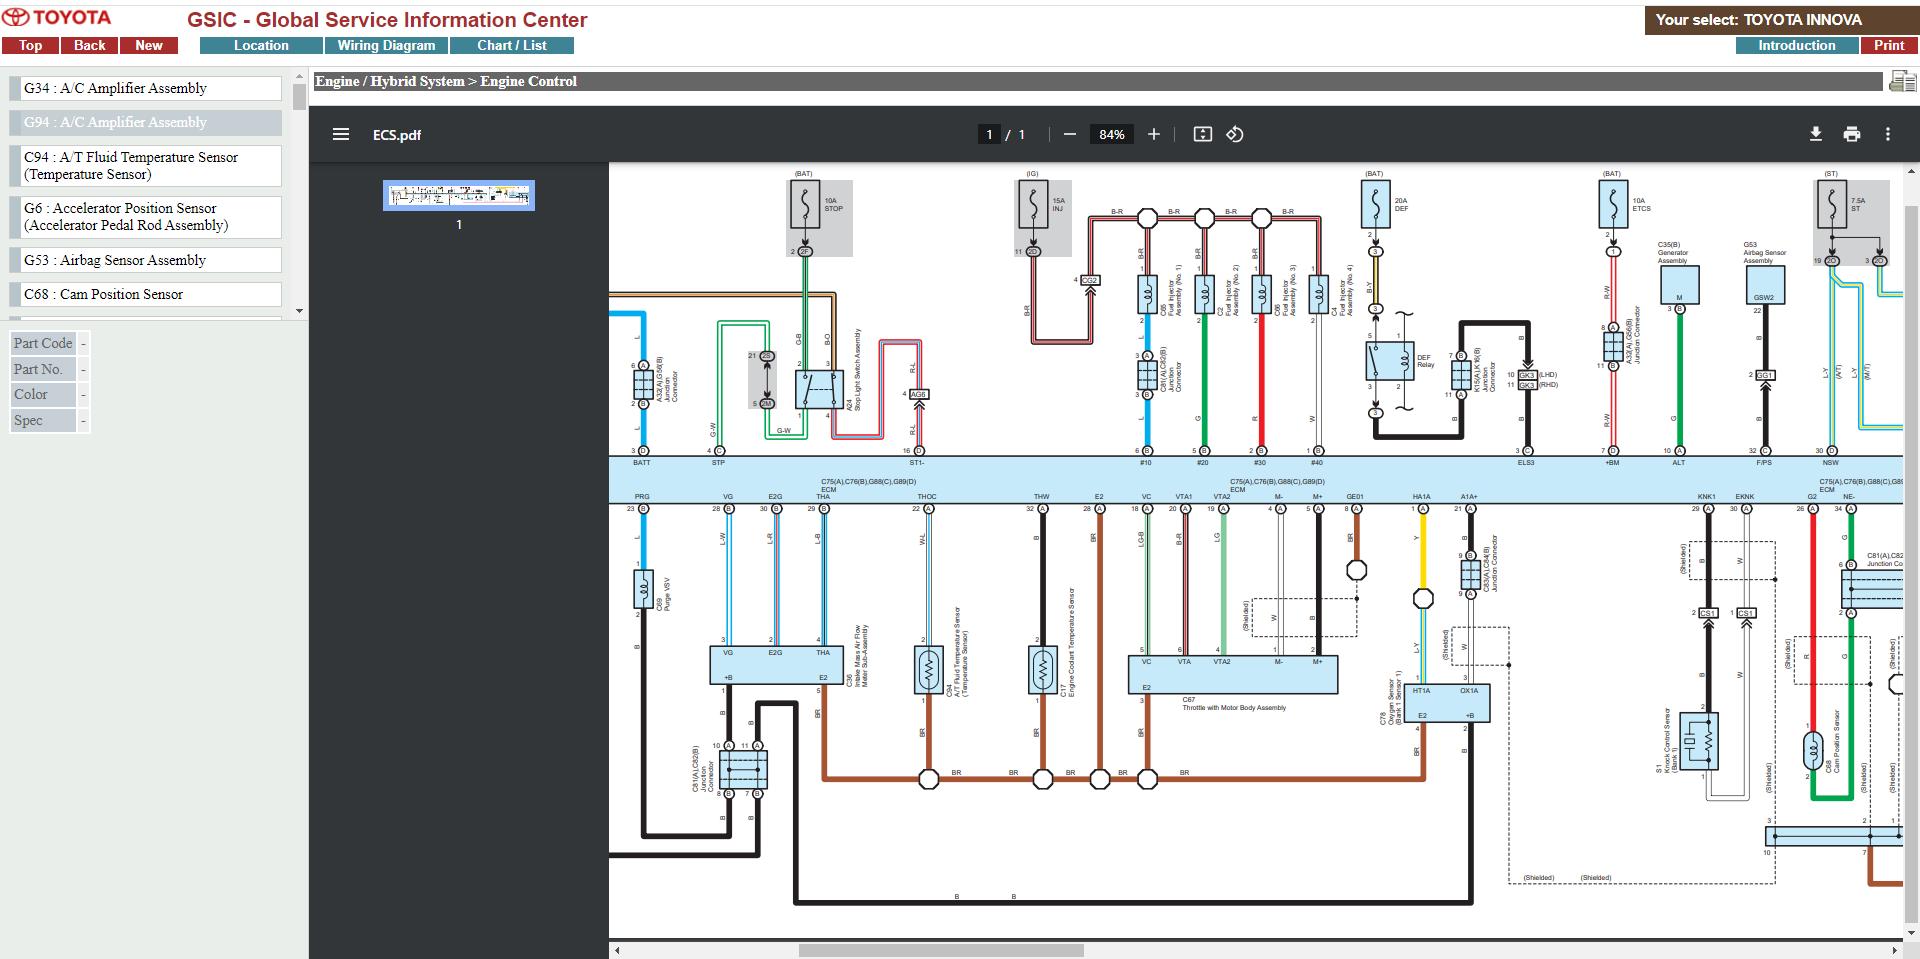
Task: Click the 7.5A ST fuse in diagram
Action: [x=1831, y=205]
